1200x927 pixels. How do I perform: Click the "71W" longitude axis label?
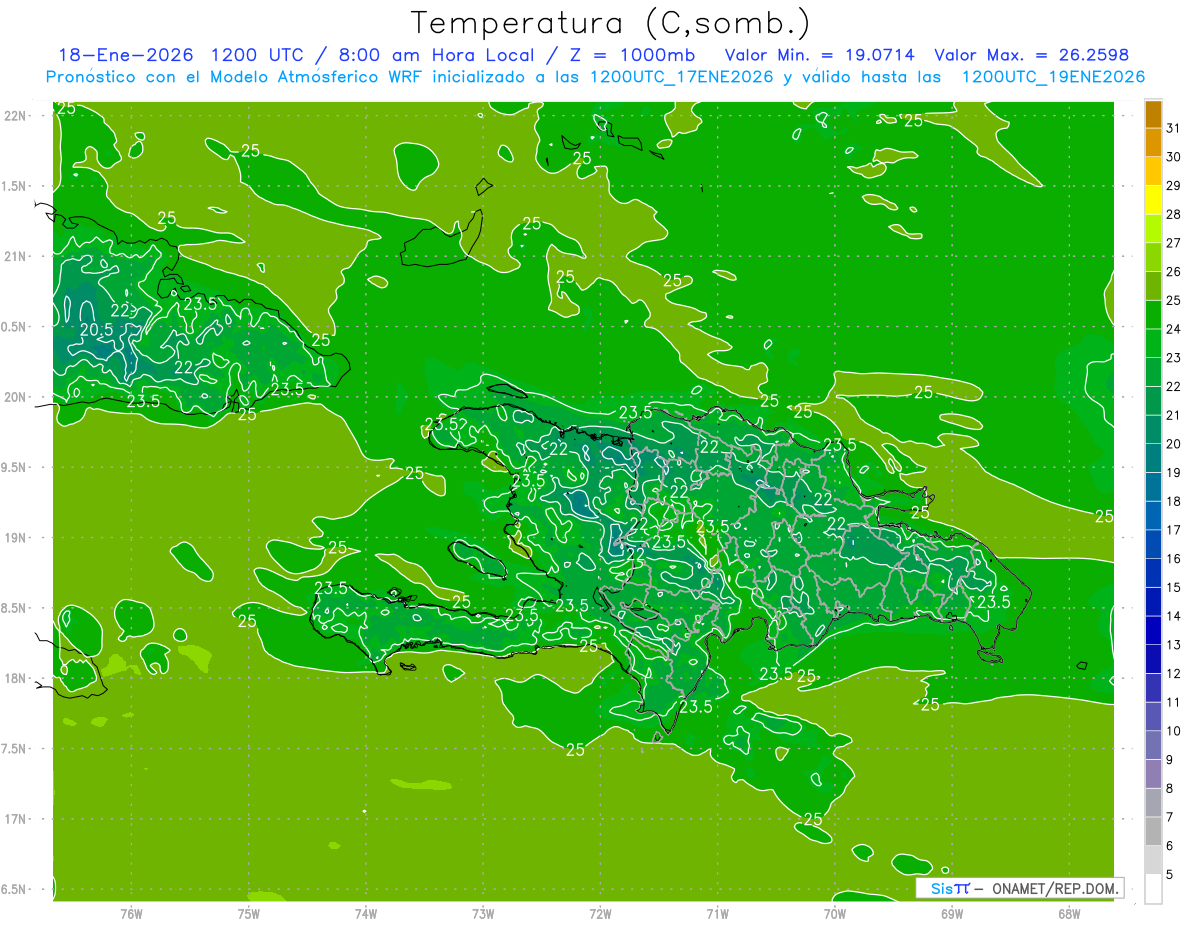click(717, 913)
